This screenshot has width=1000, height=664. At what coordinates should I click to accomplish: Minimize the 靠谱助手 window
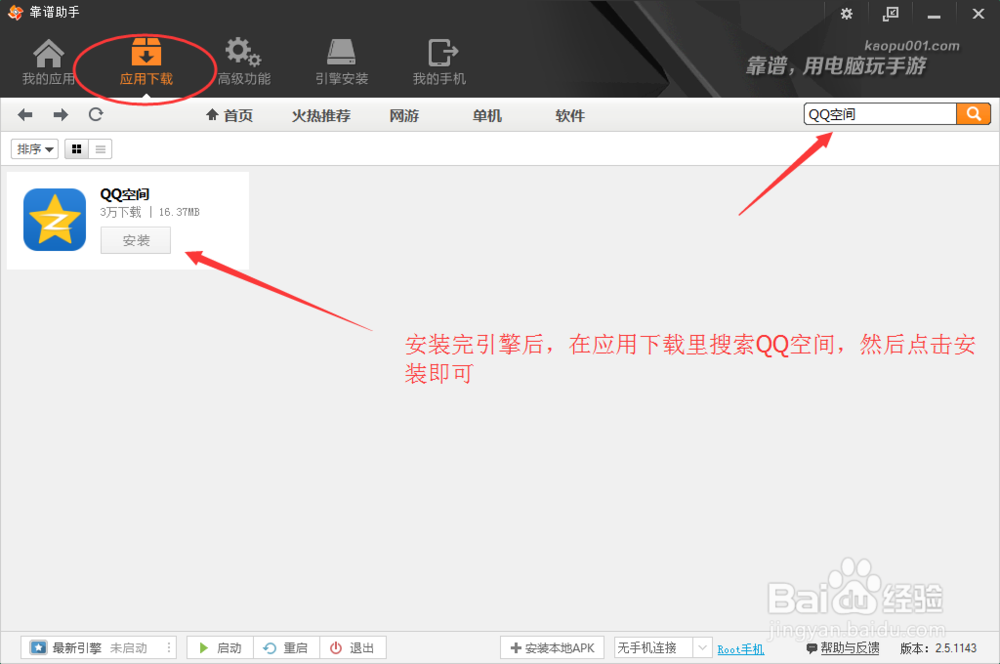point(934,15)
